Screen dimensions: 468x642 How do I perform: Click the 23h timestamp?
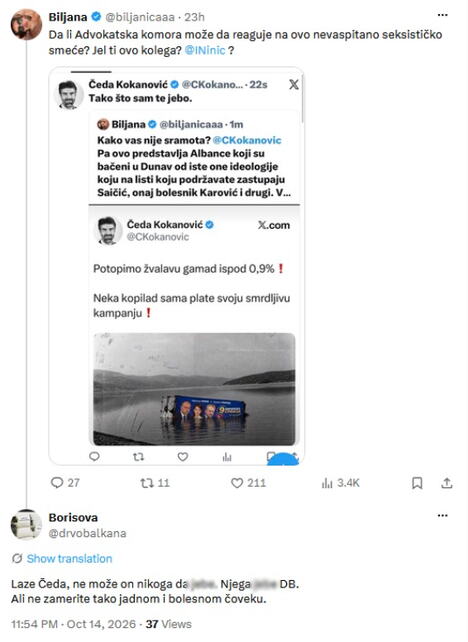194,17
